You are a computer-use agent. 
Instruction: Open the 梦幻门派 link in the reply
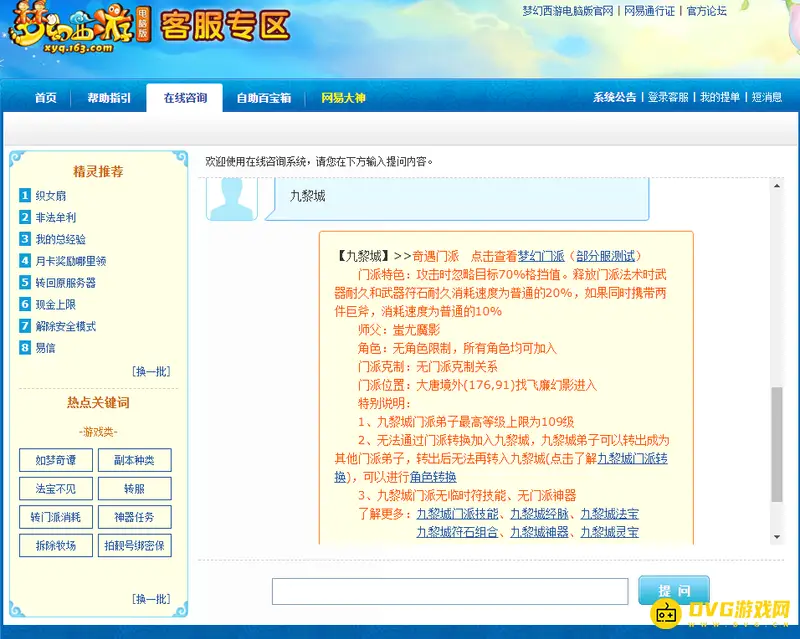coord(541,256)
